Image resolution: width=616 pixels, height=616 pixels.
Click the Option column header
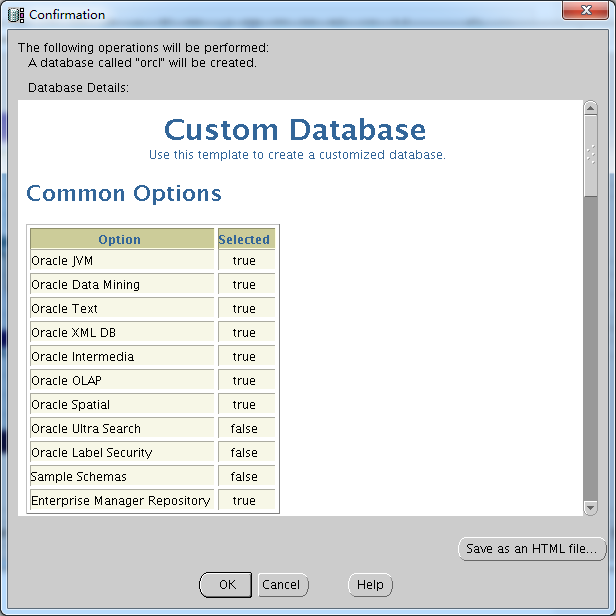pos(122,239)
